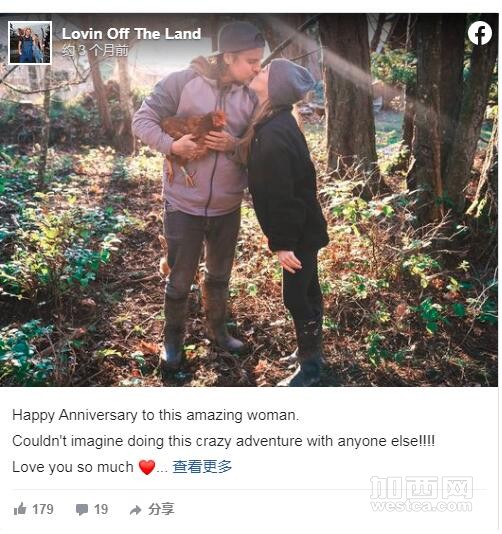The height and width of the screenshot is (534, 502).
Task: Click the red heart emoji in the caption
Action: pos(147,467)
